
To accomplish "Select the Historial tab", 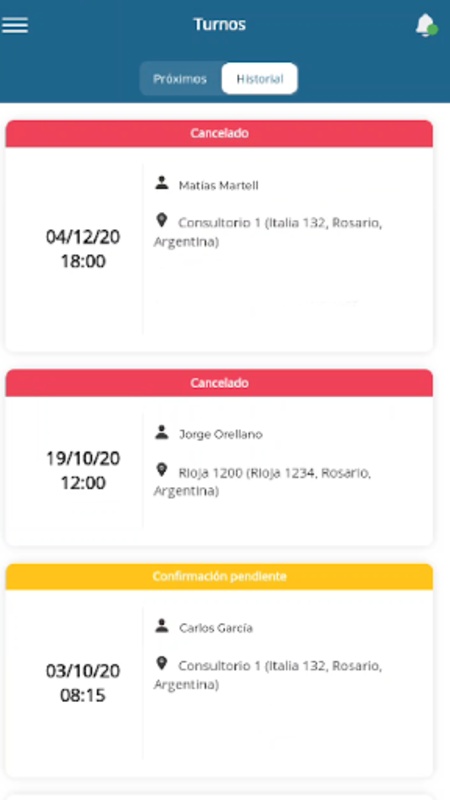I will pyautogui.click(x=260, y=79).
